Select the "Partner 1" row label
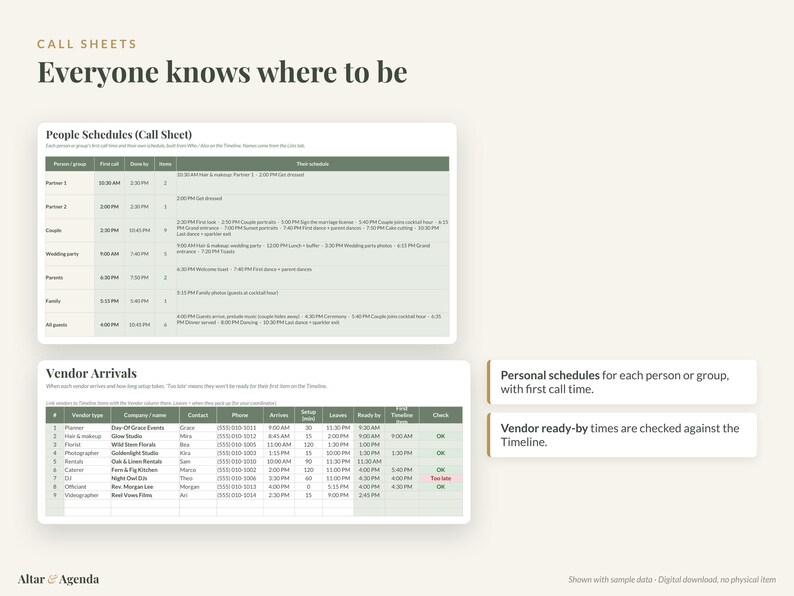 pyautogui.click(x=56, y=183)
